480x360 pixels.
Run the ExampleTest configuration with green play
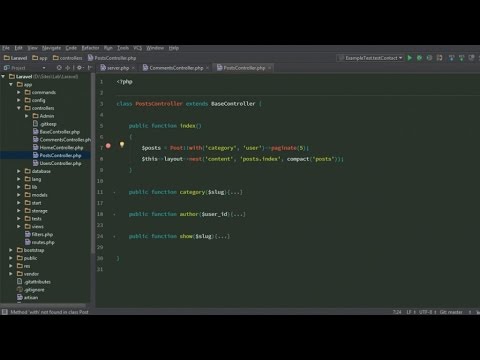[410, 58]
